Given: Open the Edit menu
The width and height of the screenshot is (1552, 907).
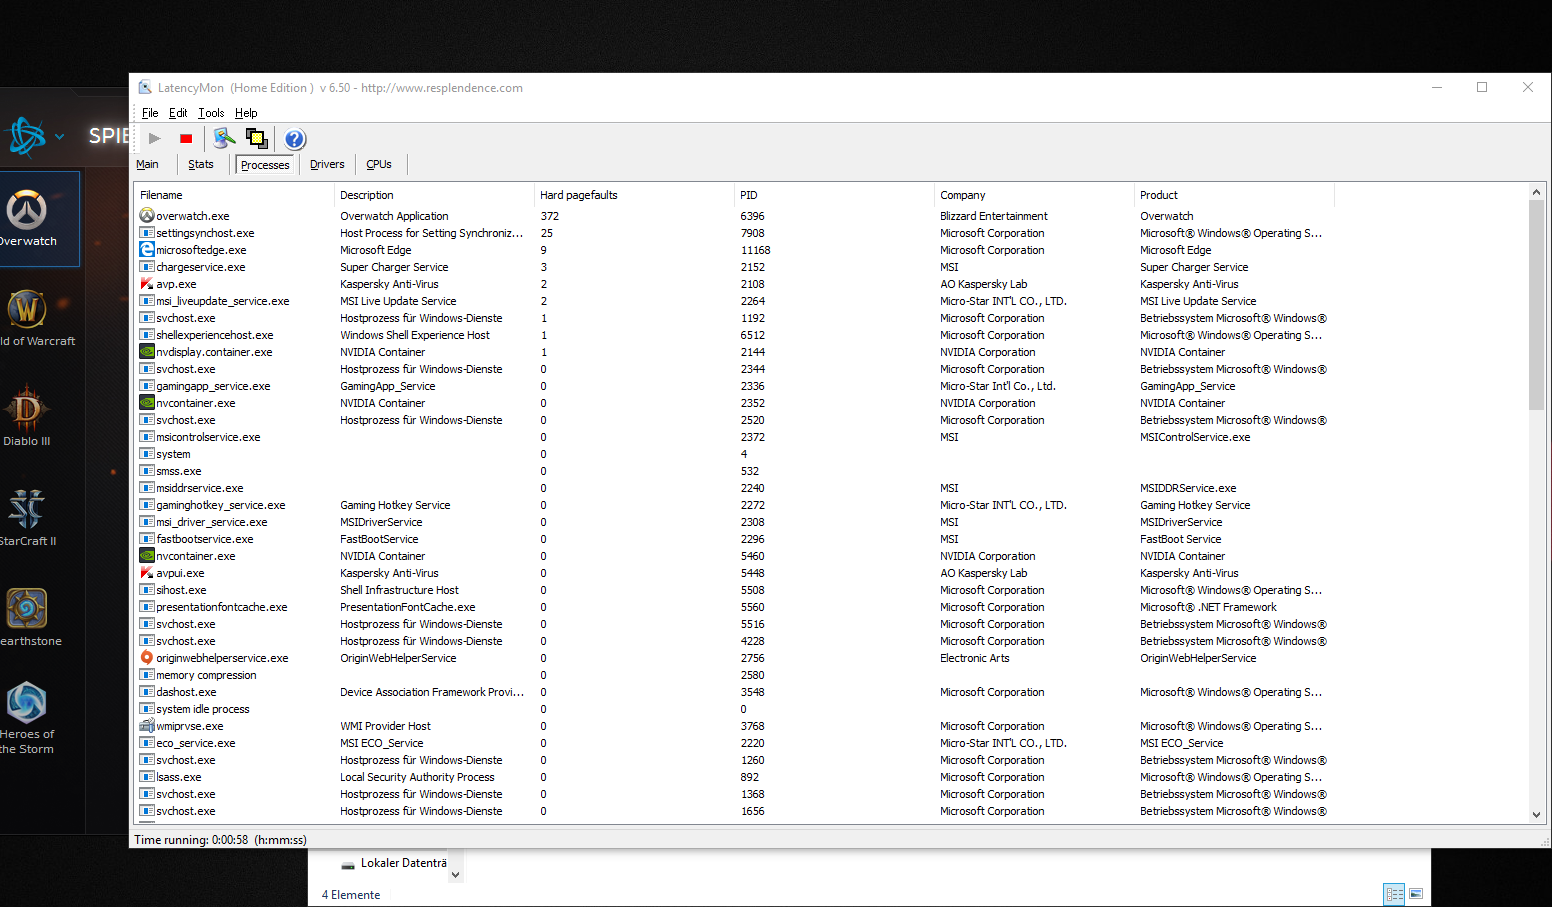Looking at the screenshot, I should coord(178,113).
